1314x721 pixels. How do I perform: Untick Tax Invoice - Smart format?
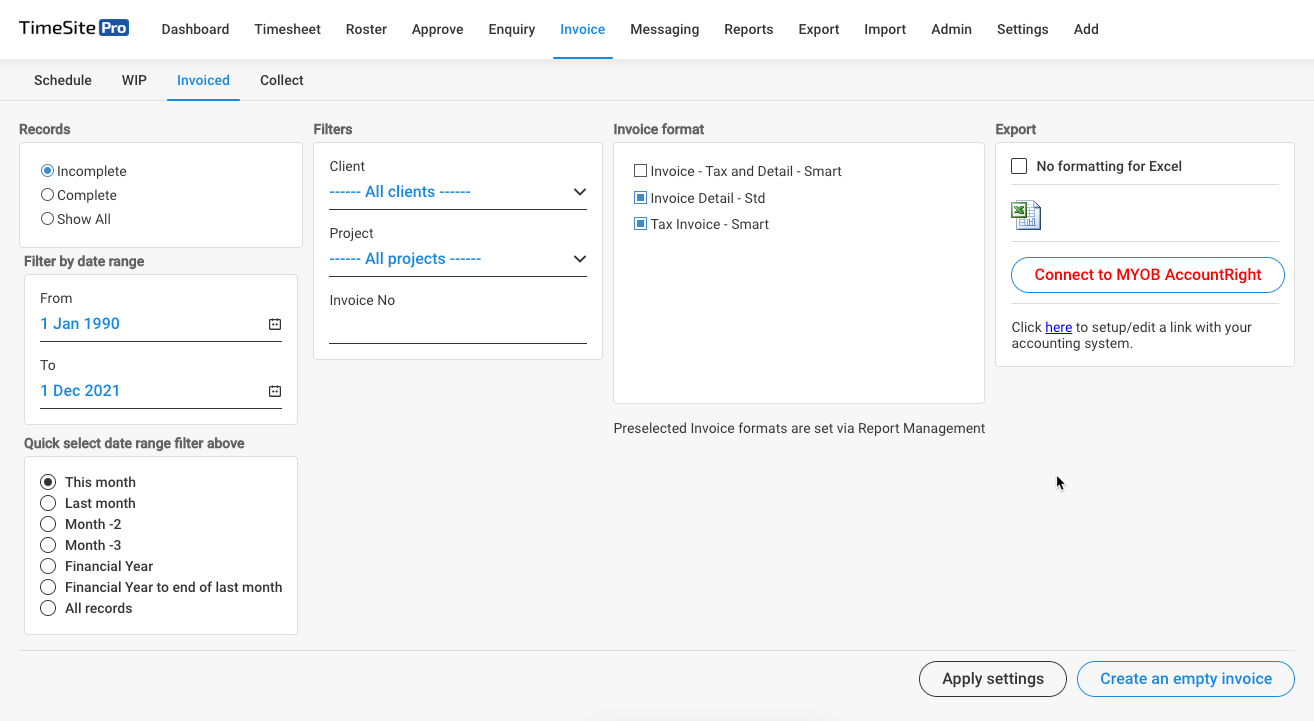(641, 224)
